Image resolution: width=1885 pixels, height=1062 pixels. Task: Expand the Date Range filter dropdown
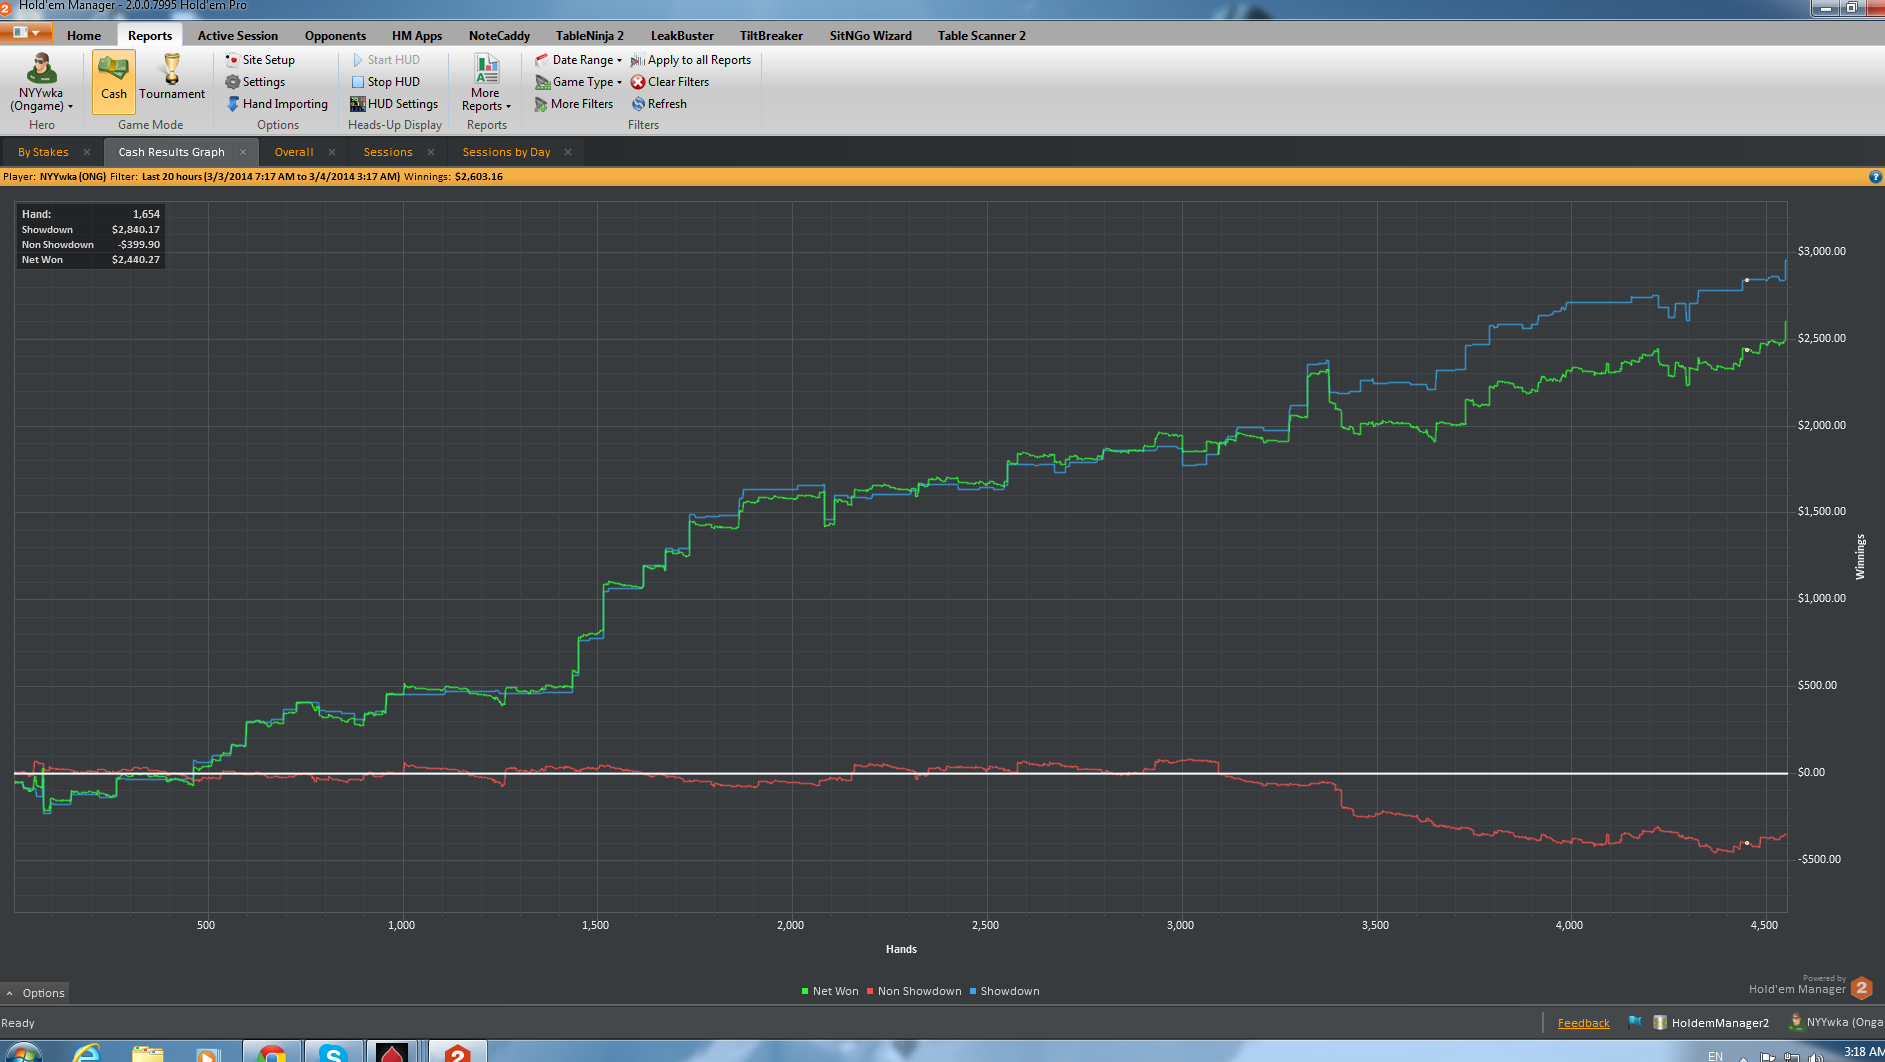click(x=578, y=60)
